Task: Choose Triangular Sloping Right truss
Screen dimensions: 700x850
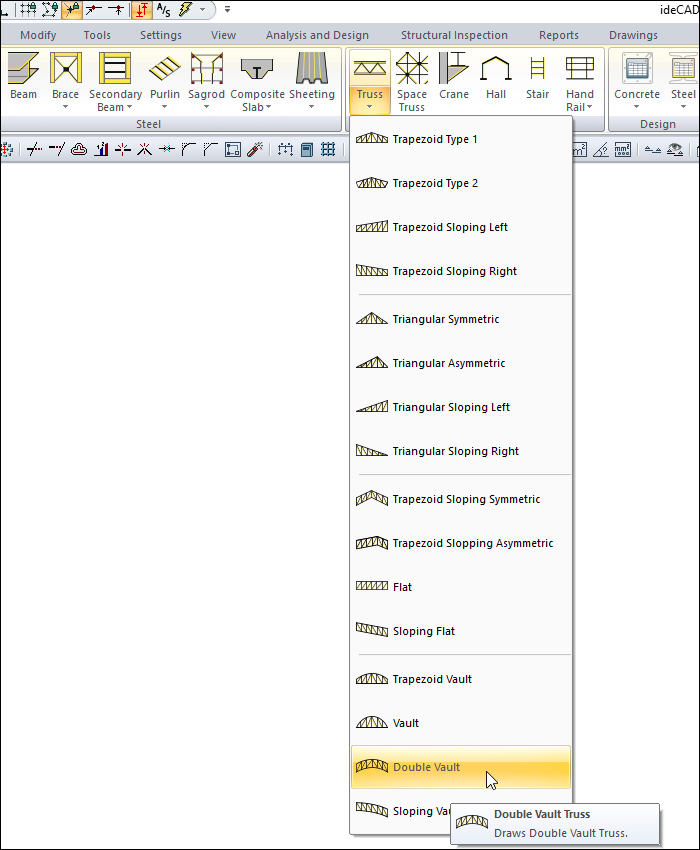Action: click(461, 451)
